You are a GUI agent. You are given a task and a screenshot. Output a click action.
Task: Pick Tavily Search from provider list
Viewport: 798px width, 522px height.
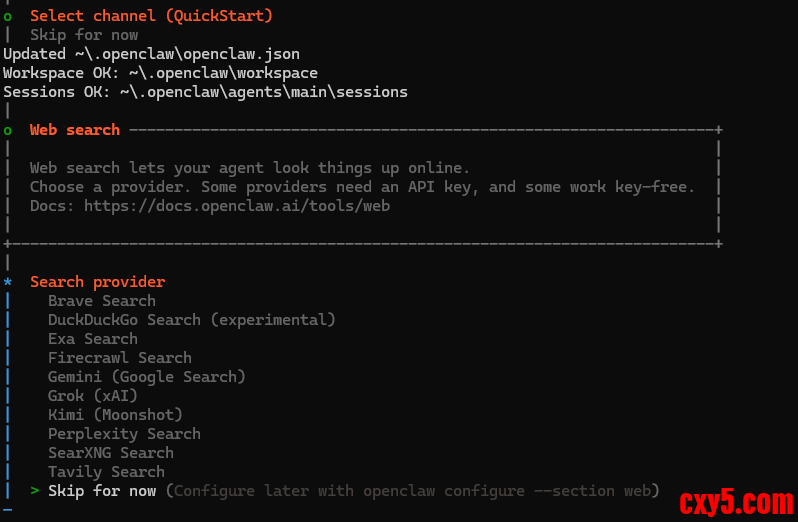(x=106, y=472)
